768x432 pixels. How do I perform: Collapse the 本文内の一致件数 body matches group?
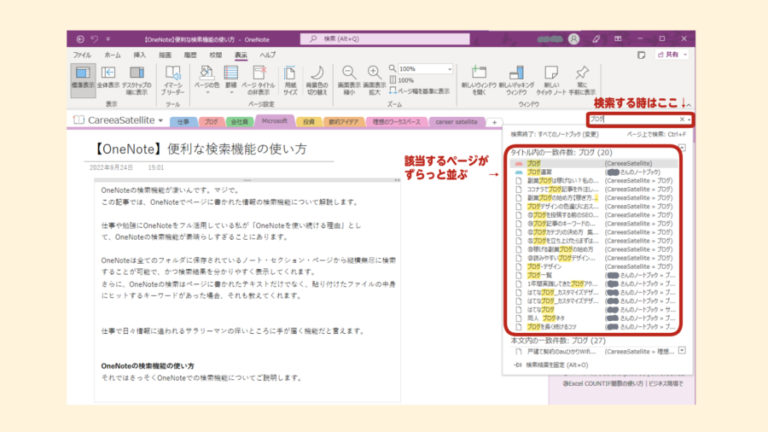(x=682, y=351)
